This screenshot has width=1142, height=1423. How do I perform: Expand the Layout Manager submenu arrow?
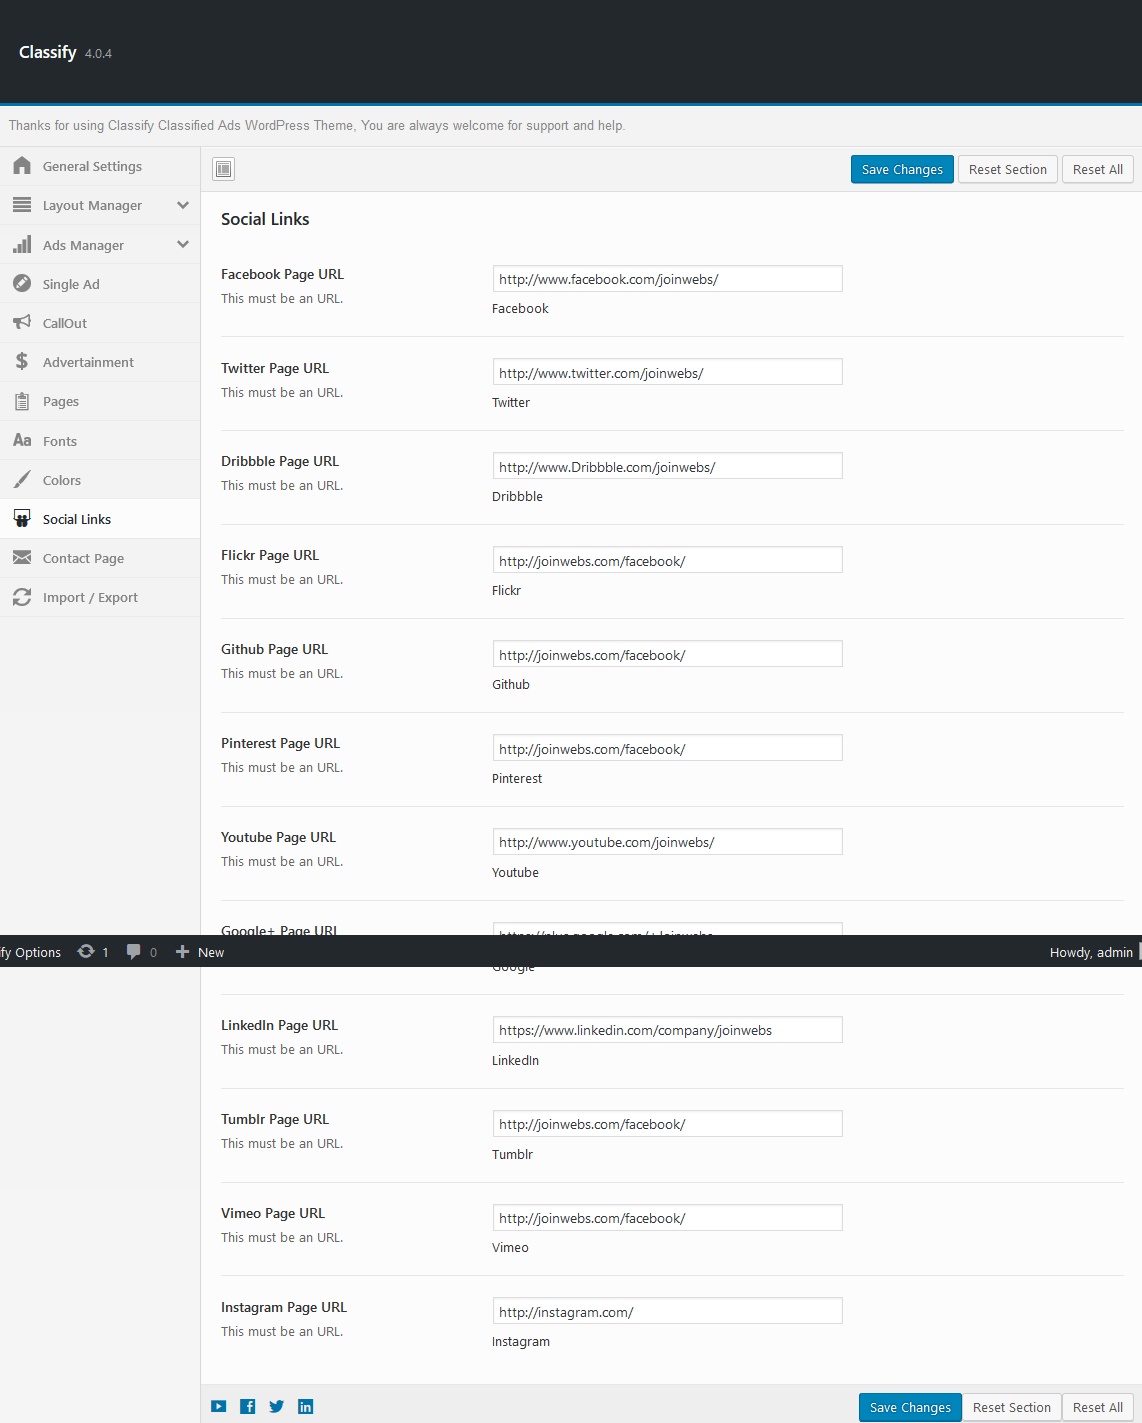tap(183, 205)
